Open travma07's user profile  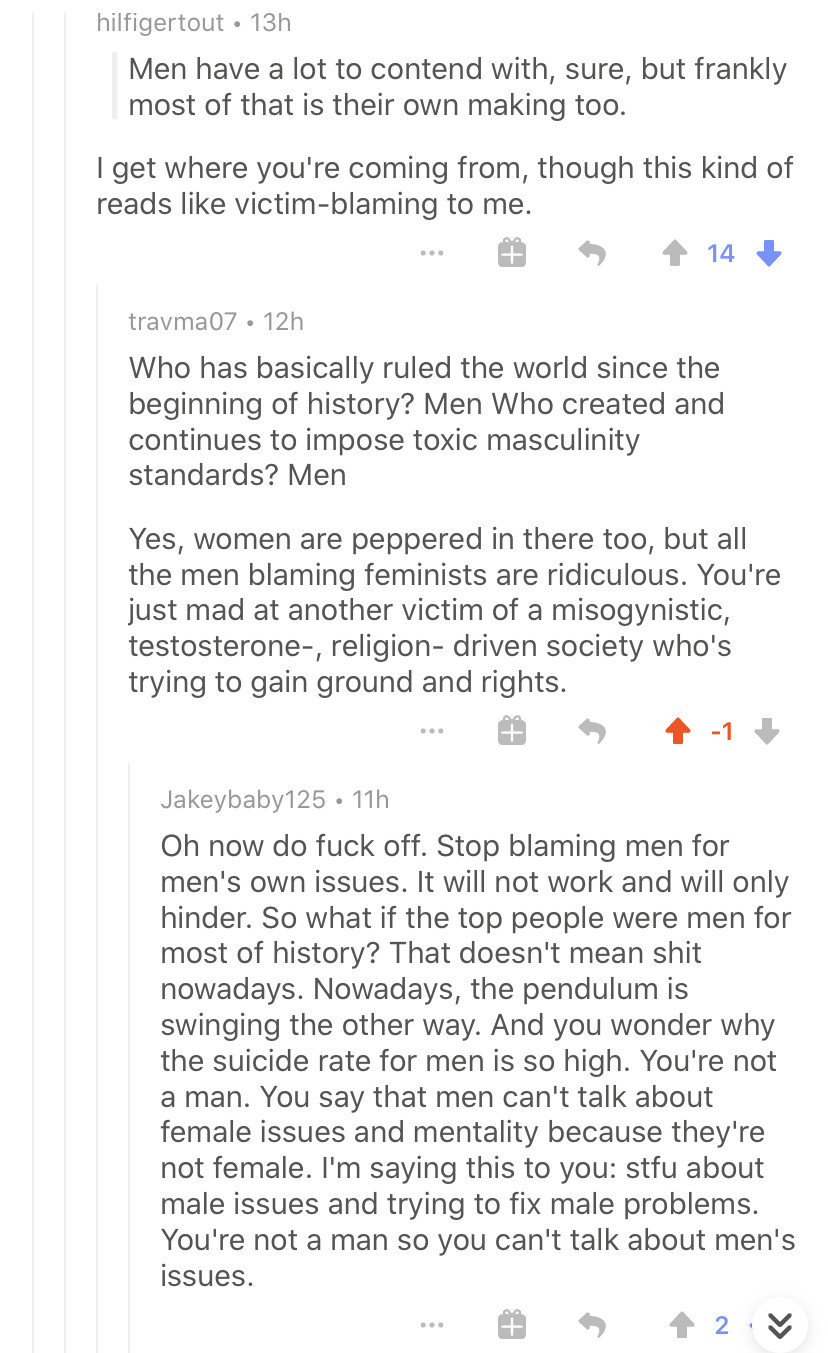pyautogui.click(x=183, y=321)
